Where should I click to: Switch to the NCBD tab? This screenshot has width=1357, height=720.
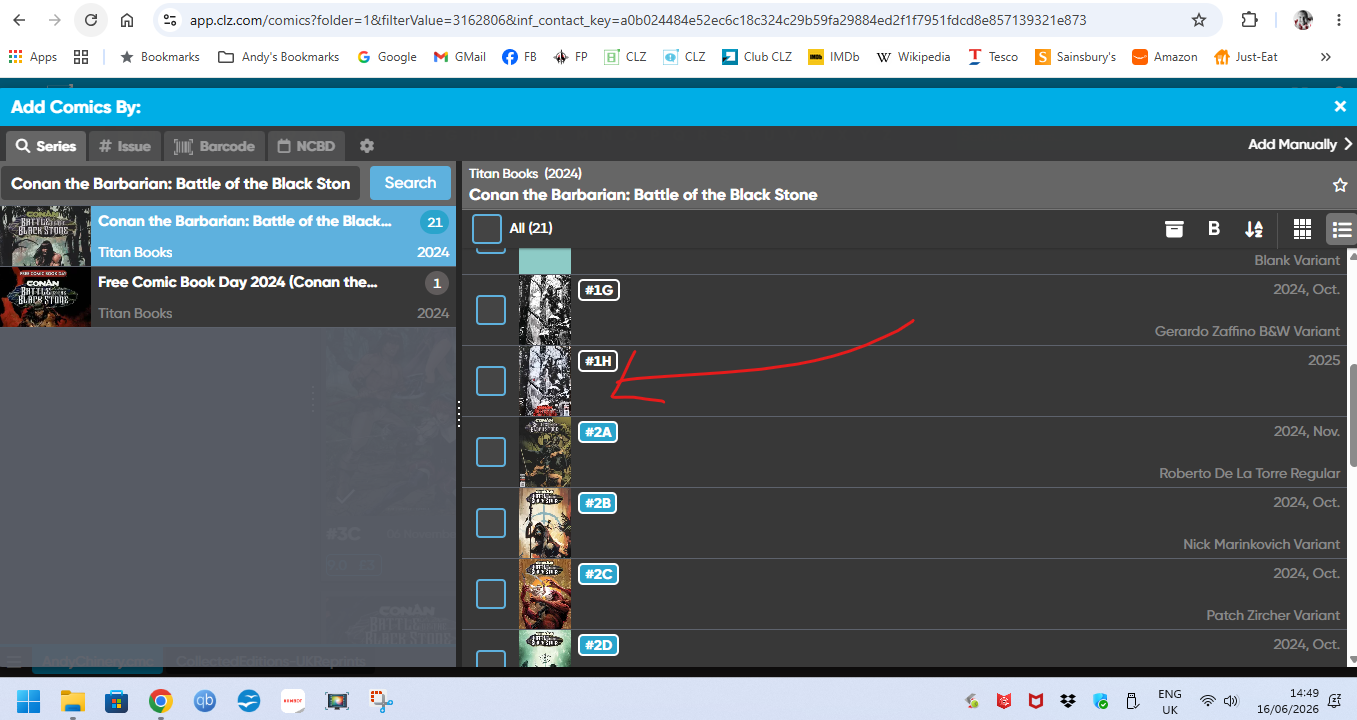(x=307, y=146)
